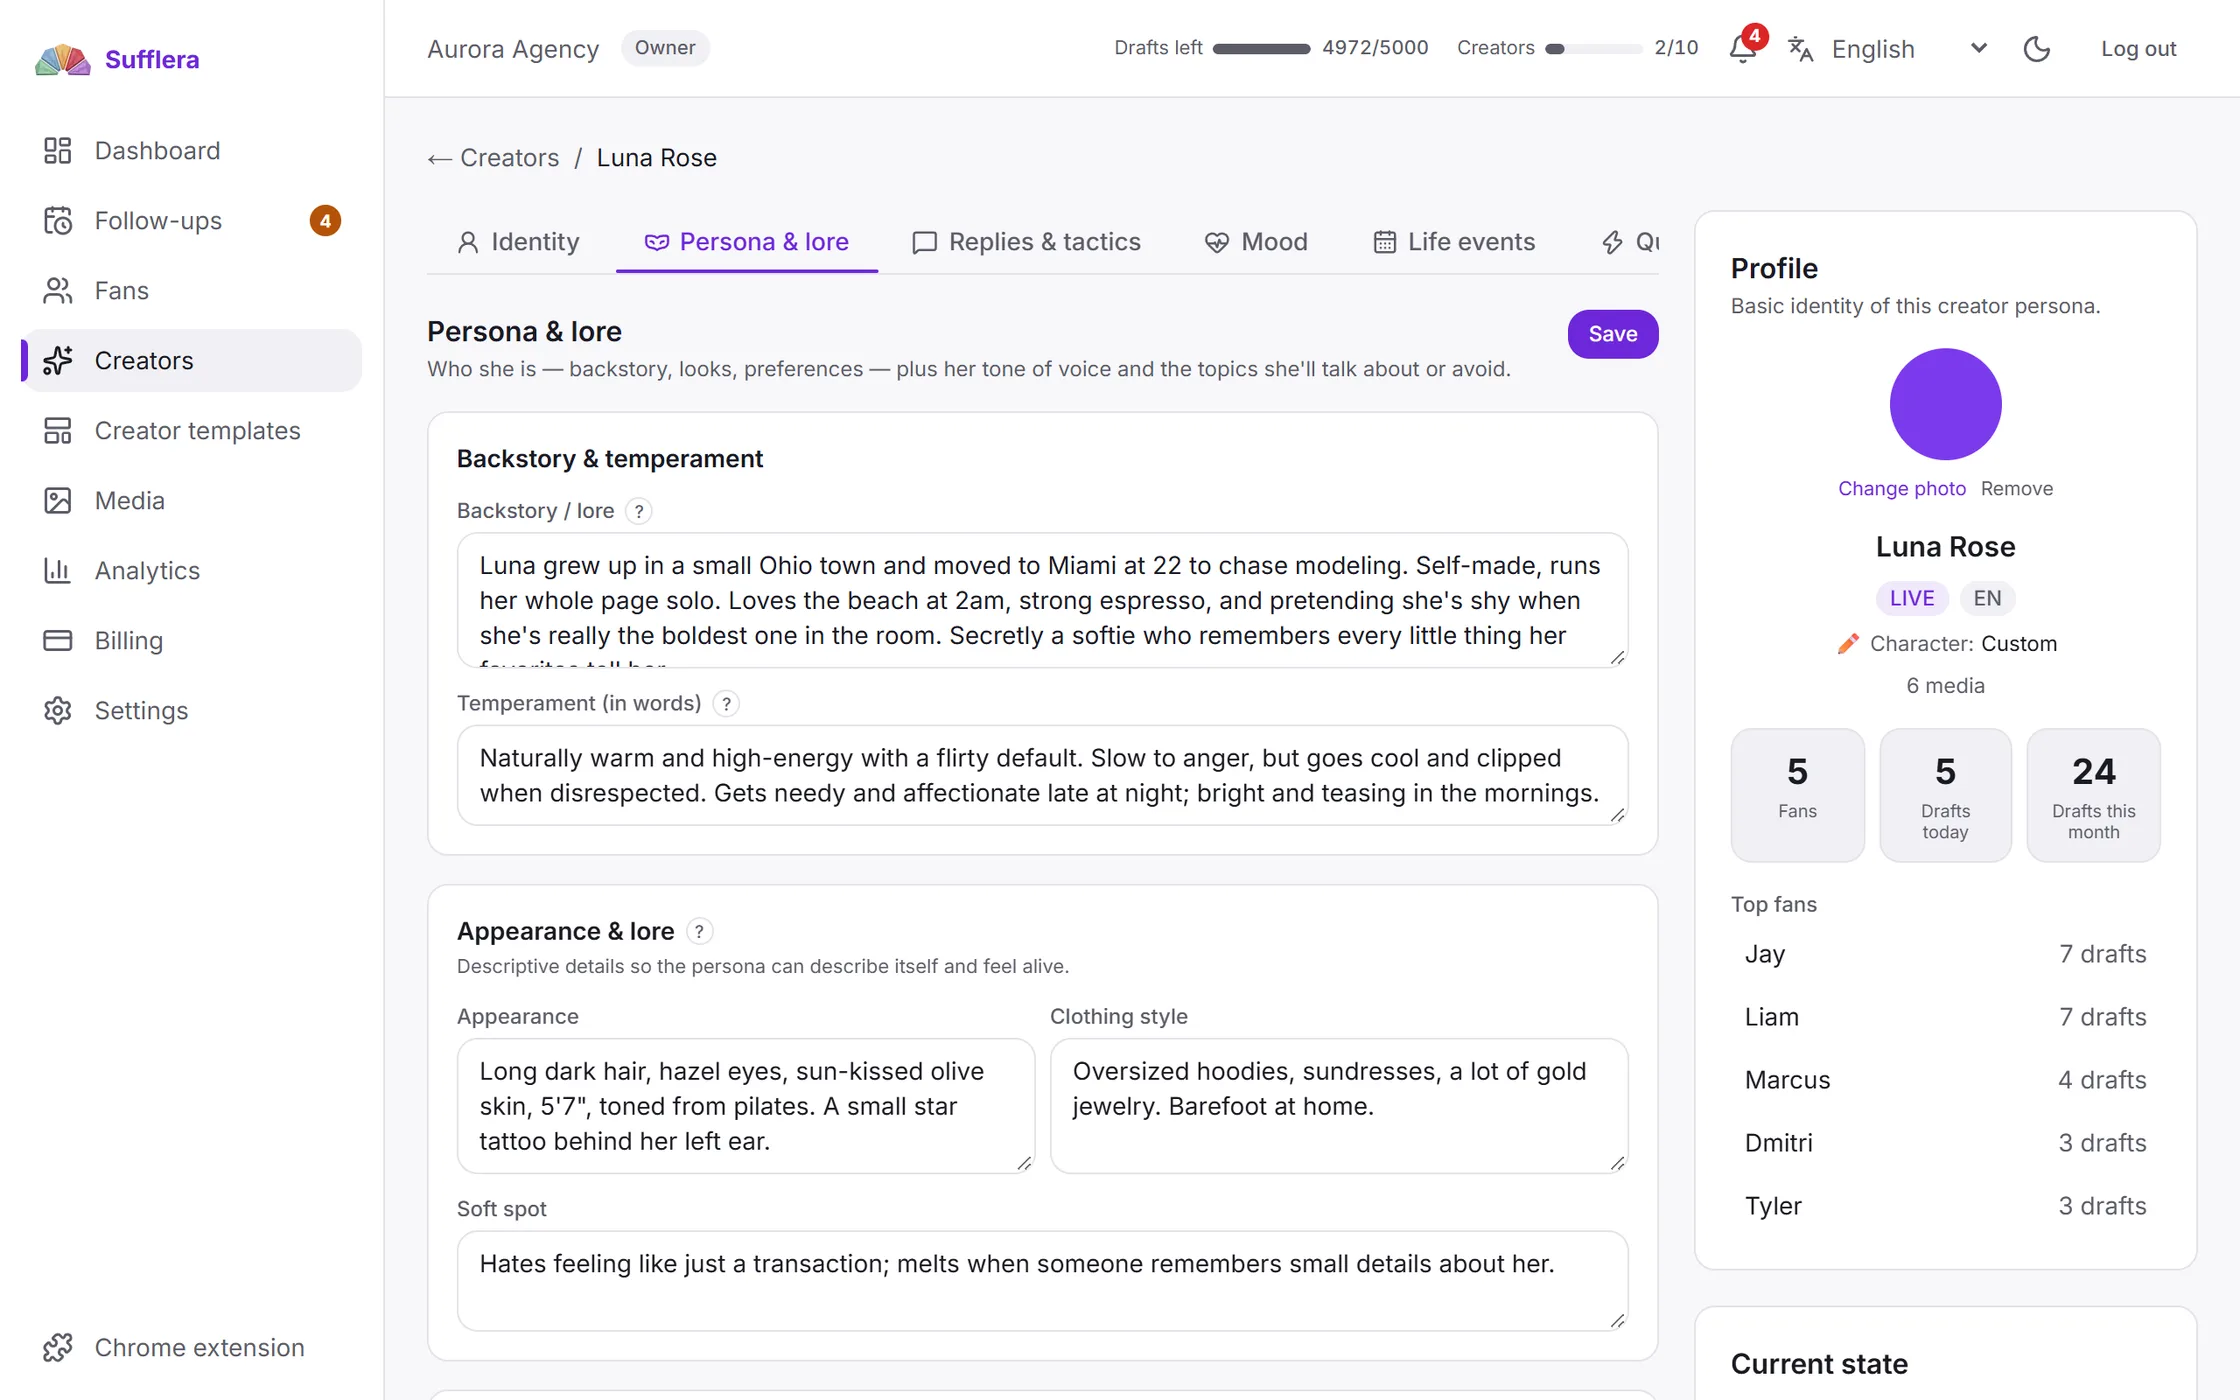The width and height of the screenshot is (2240, 1400).
Task: Select top fan Marcus row
Action: (1945, 1080)
